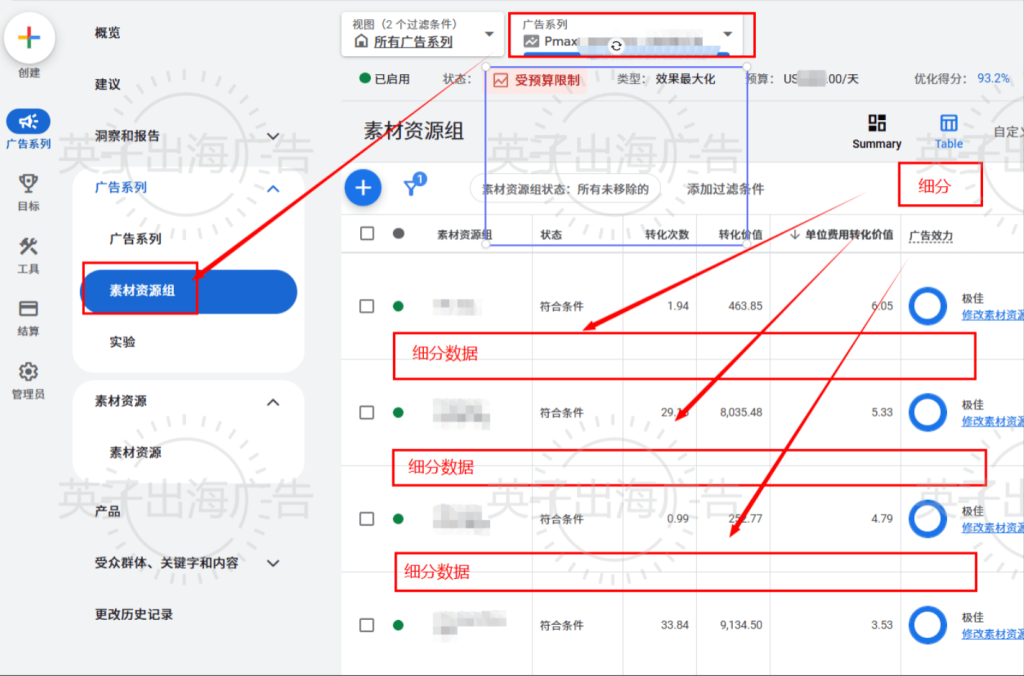Click the blue plus add asset group button
The width and height of the screenshot is (1024, 676).
pyautogui.click(x=363, y=187)
